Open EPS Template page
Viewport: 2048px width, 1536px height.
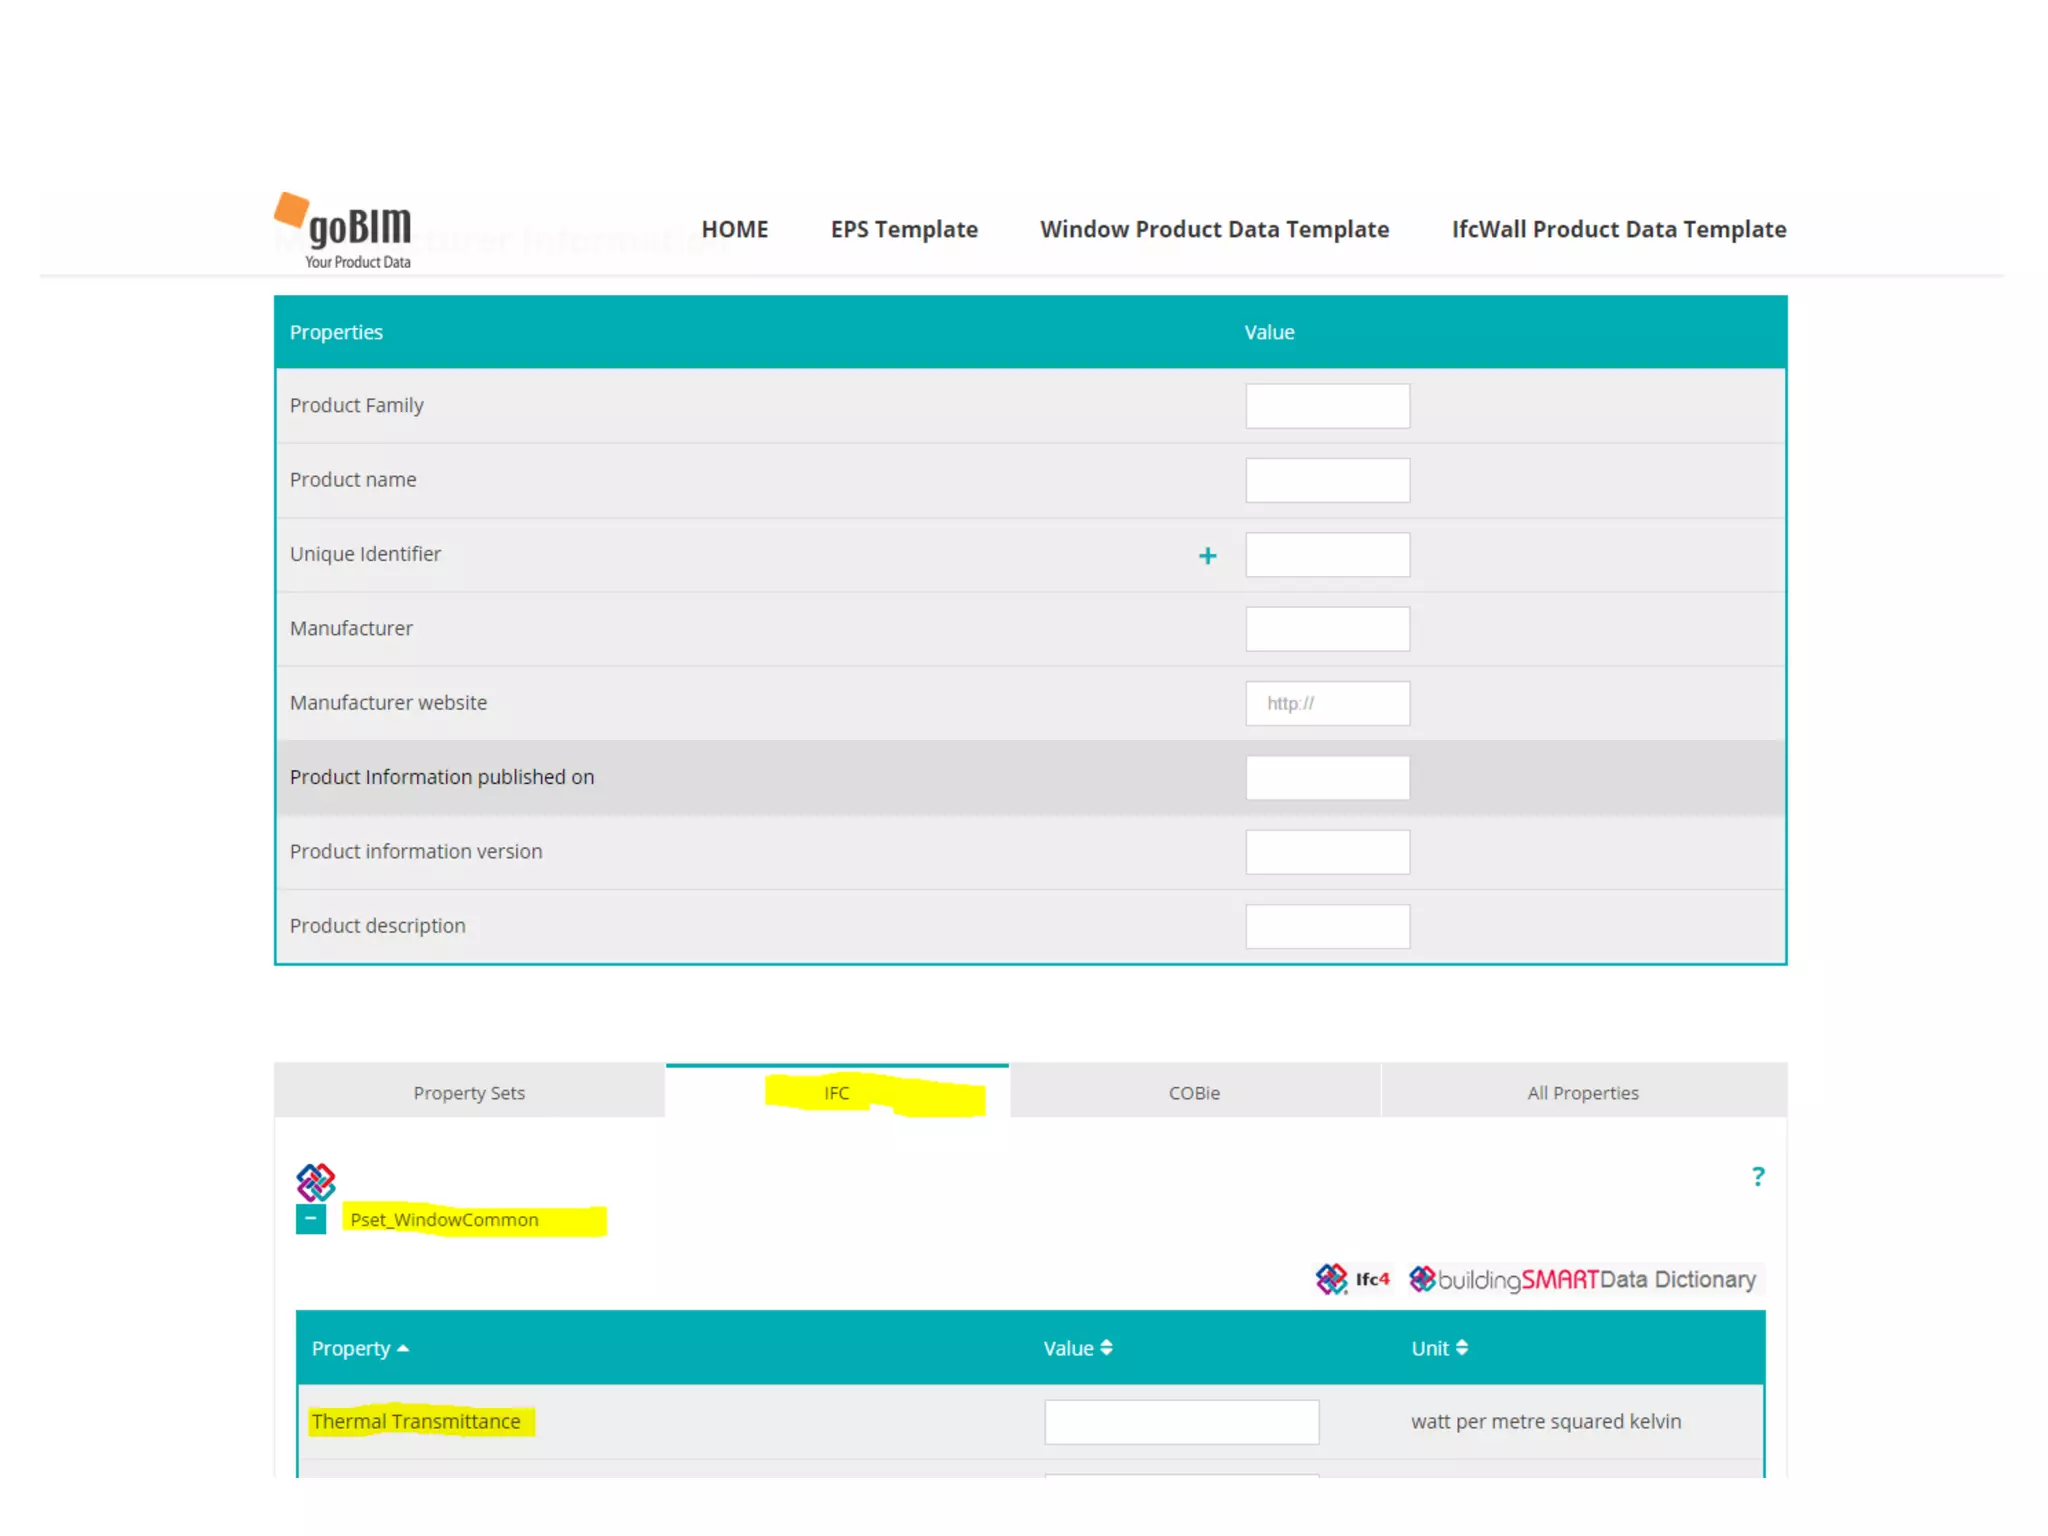(903, 229)
